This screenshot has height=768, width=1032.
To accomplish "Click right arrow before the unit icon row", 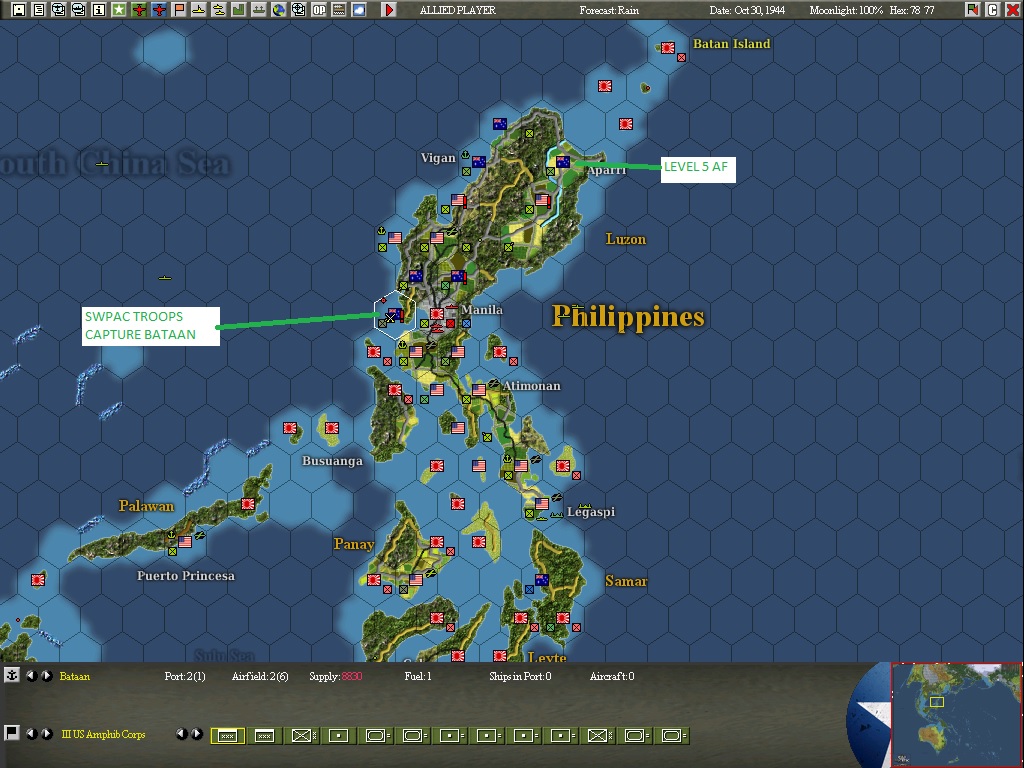I will (197, 733).
